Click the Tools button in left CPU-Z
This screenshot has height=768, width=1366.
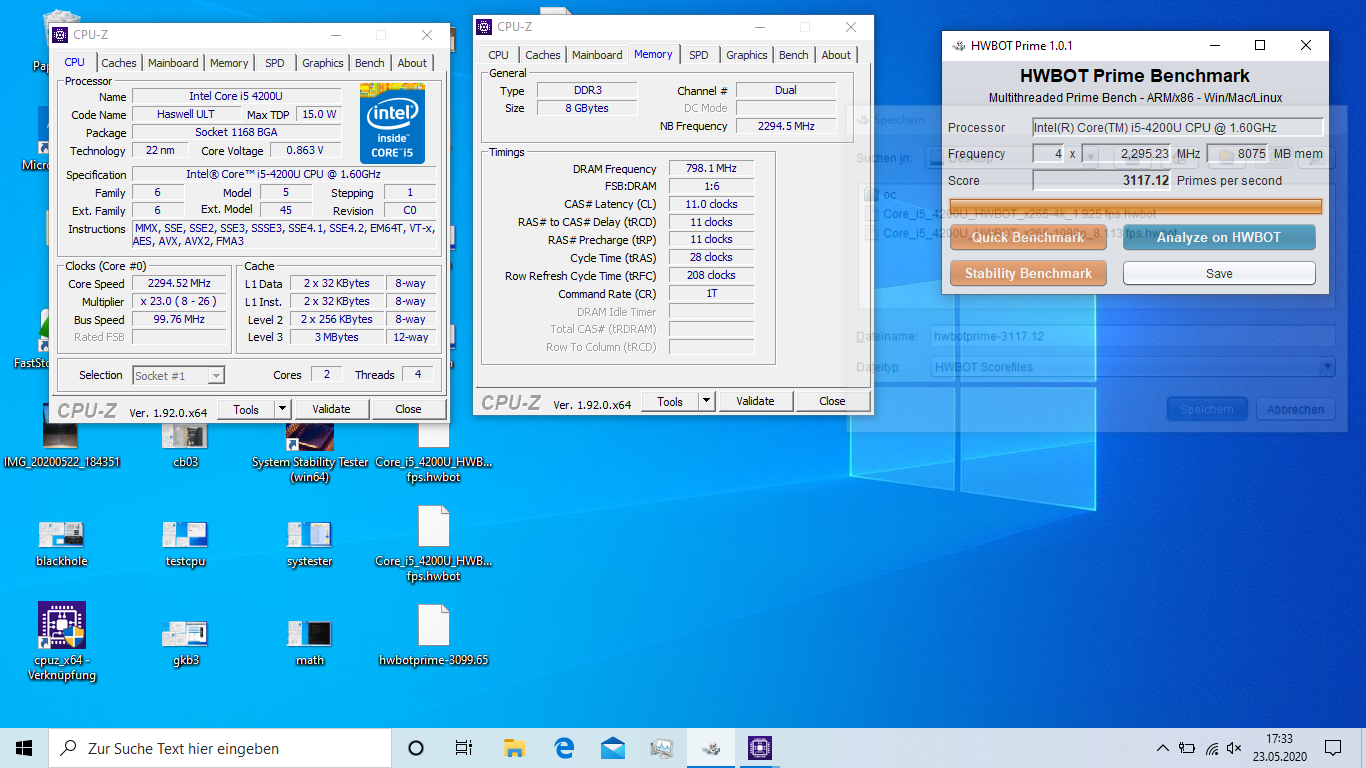click(x=246, y=409)
